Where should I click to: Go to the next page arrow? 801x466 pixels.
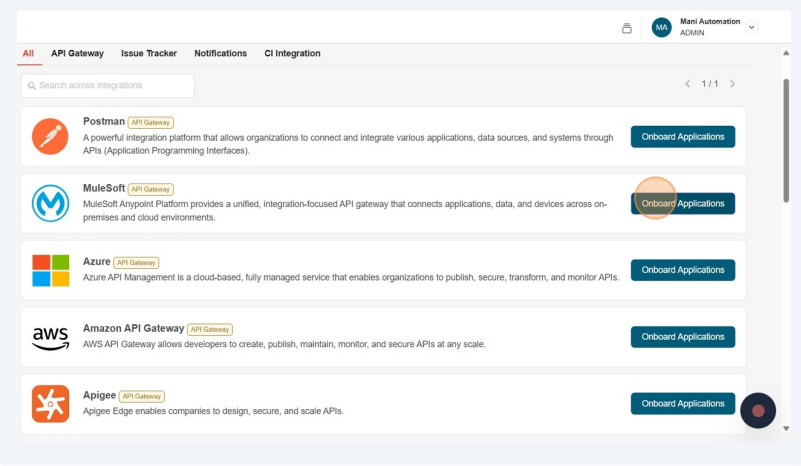(x=733, y=84)
